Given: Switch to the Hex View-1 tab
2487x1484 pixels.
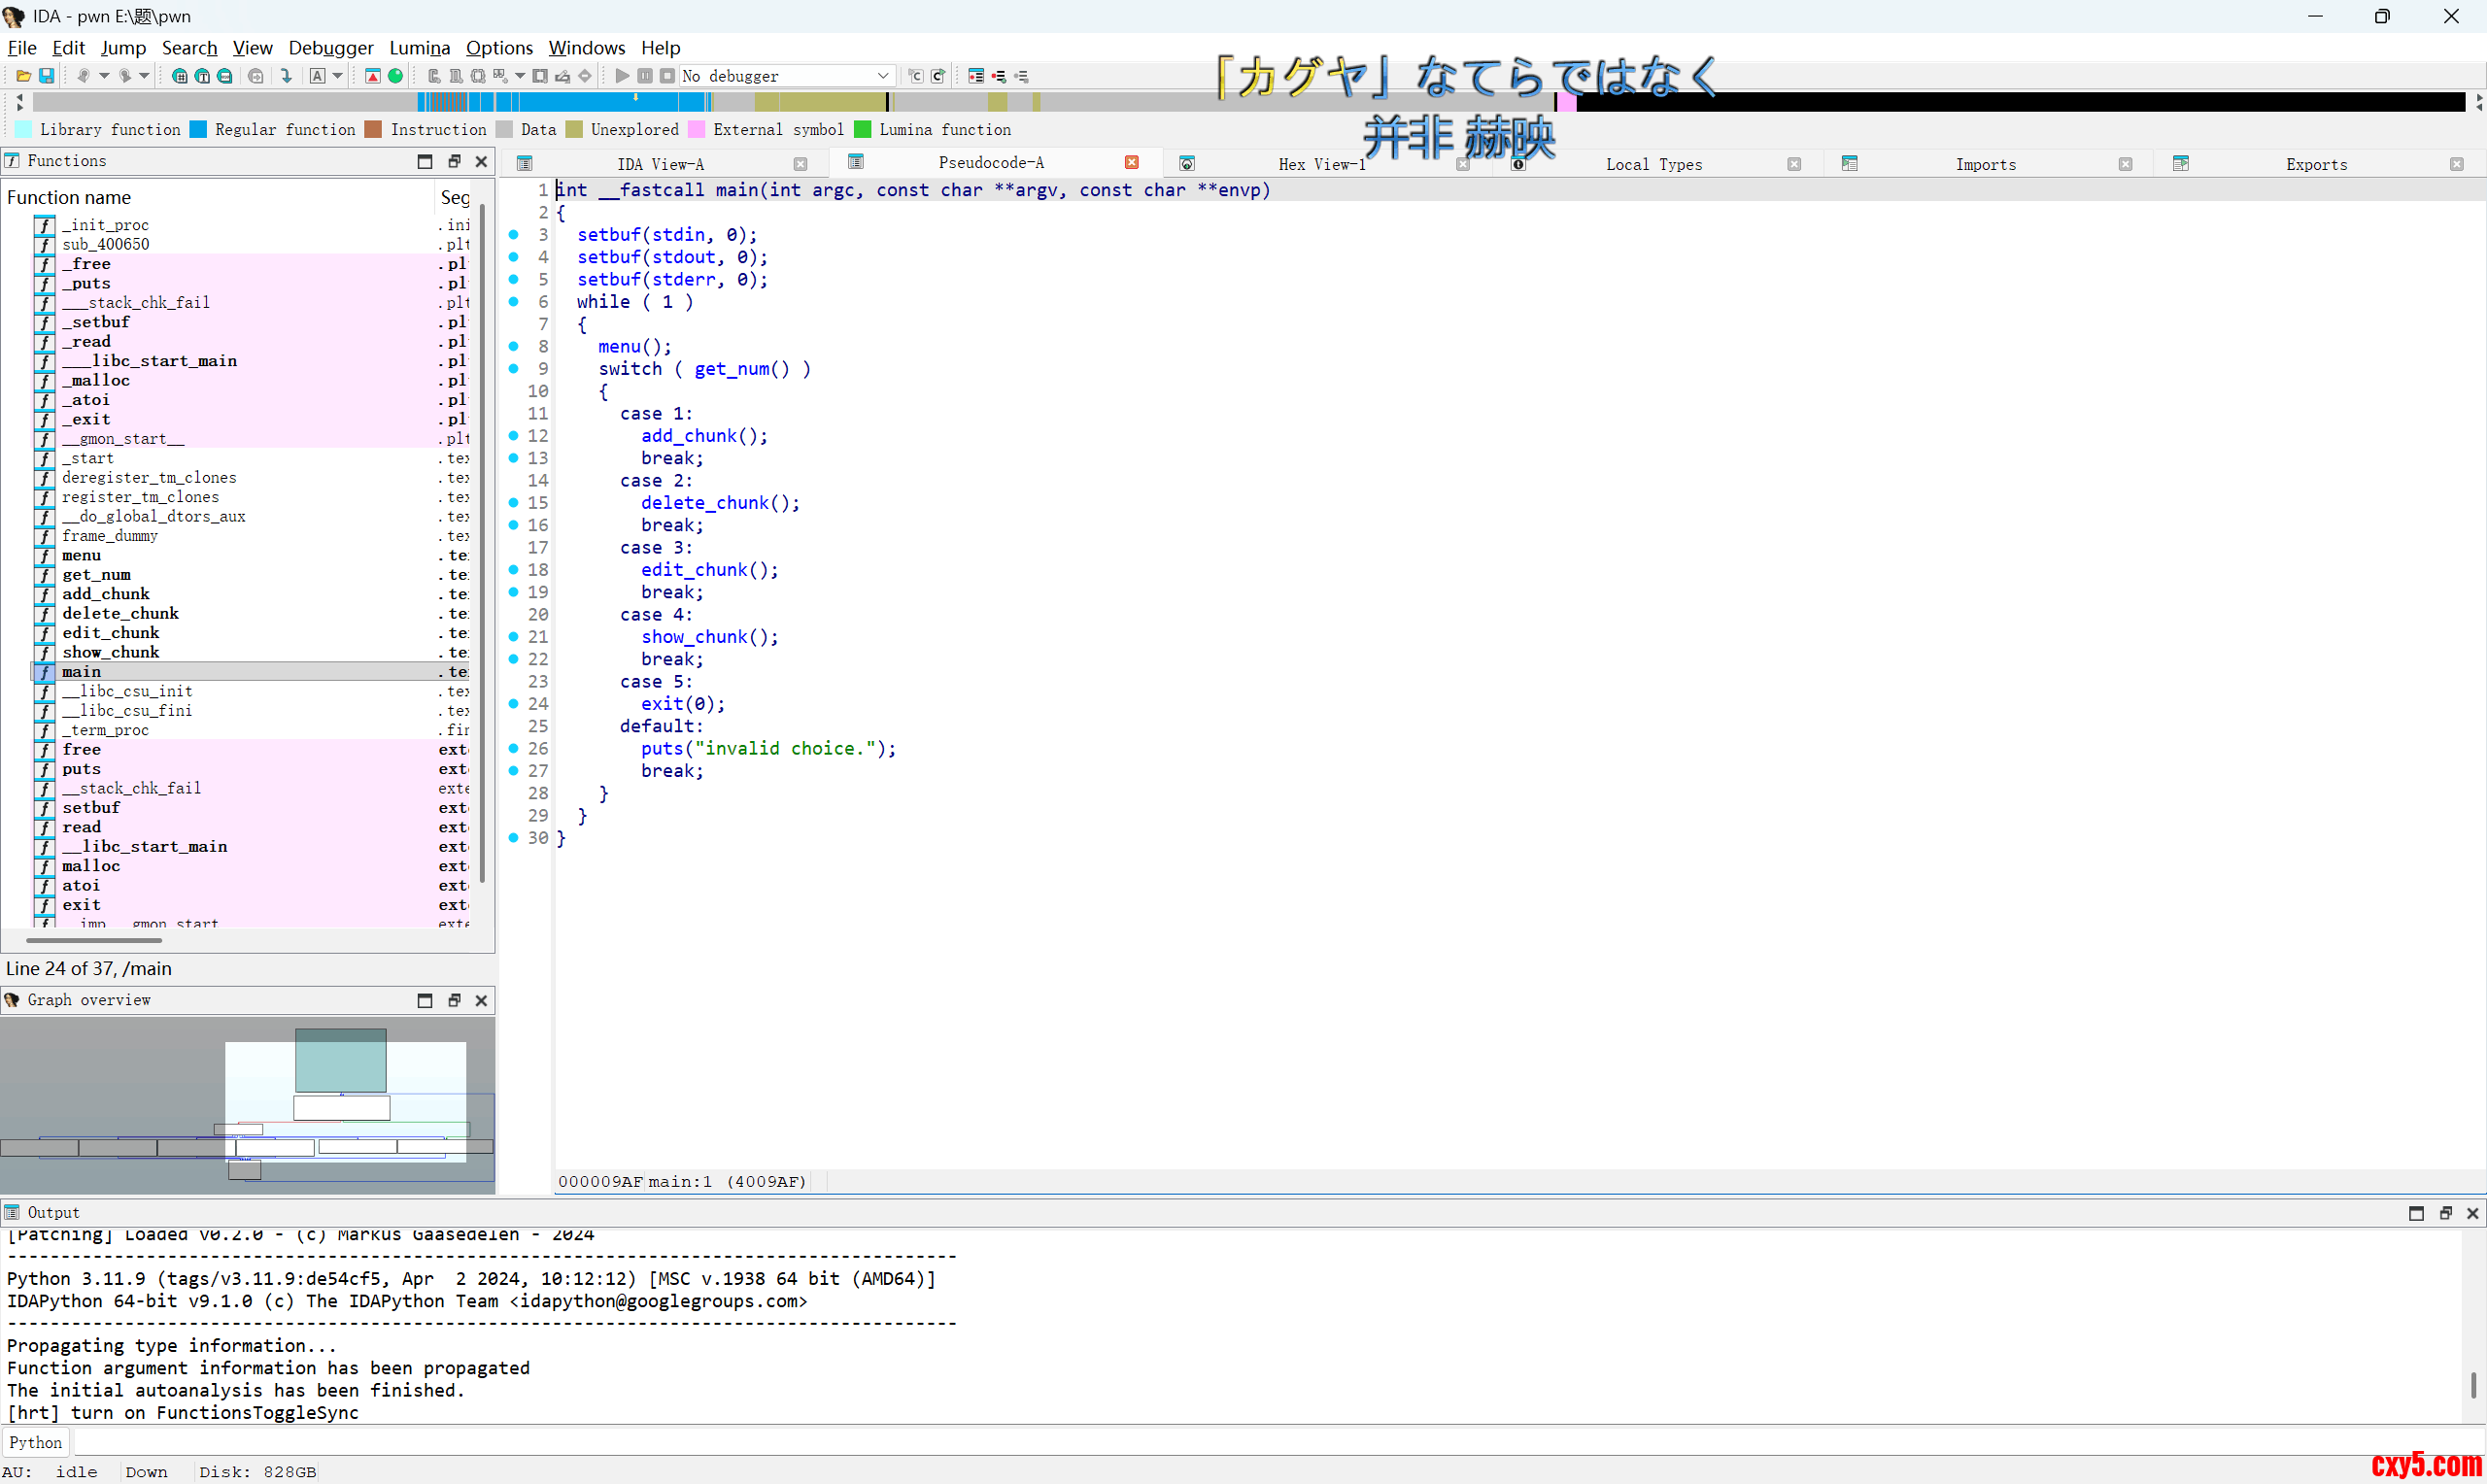Looking at the screenshot, I should tap(1321, 164).
